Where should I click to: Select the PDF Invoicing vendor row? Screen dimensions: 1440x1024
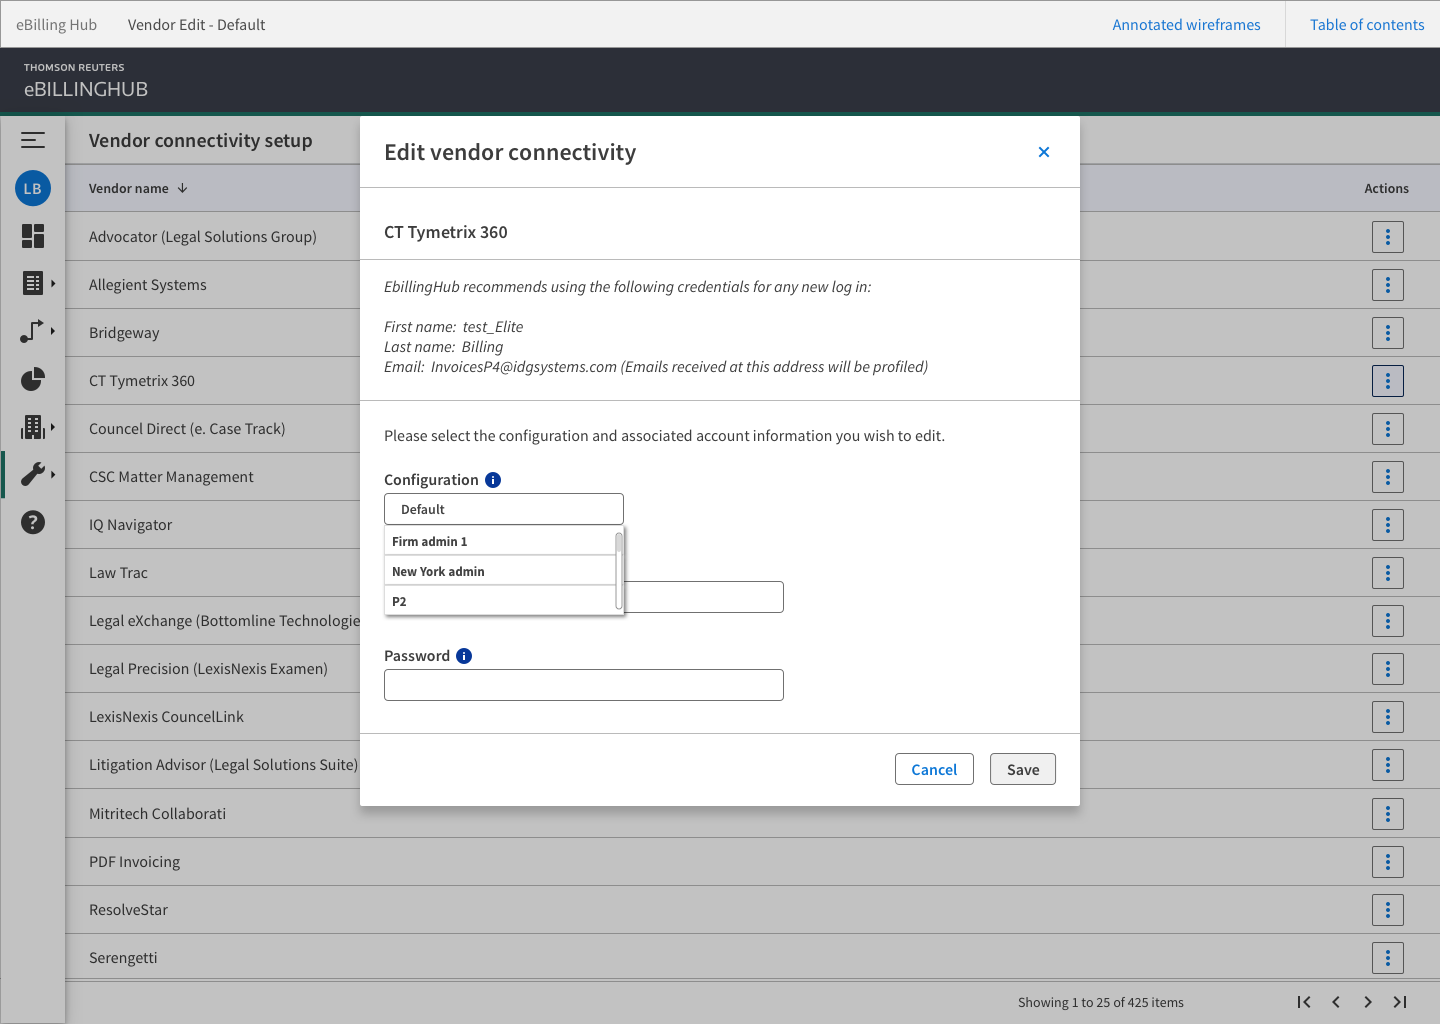[x=752, y=862]
